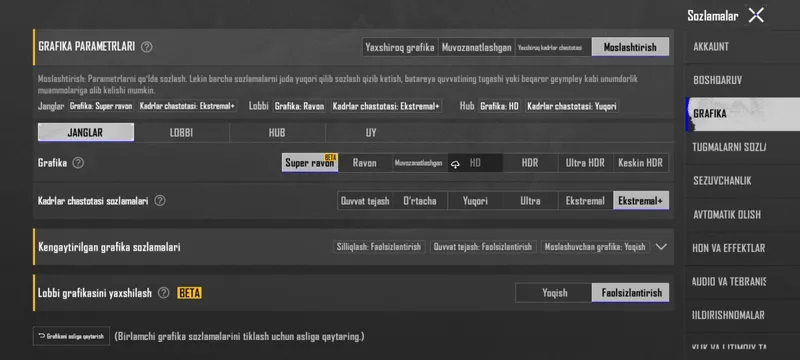Click download cloud icon on HD option

coord(455,164)
